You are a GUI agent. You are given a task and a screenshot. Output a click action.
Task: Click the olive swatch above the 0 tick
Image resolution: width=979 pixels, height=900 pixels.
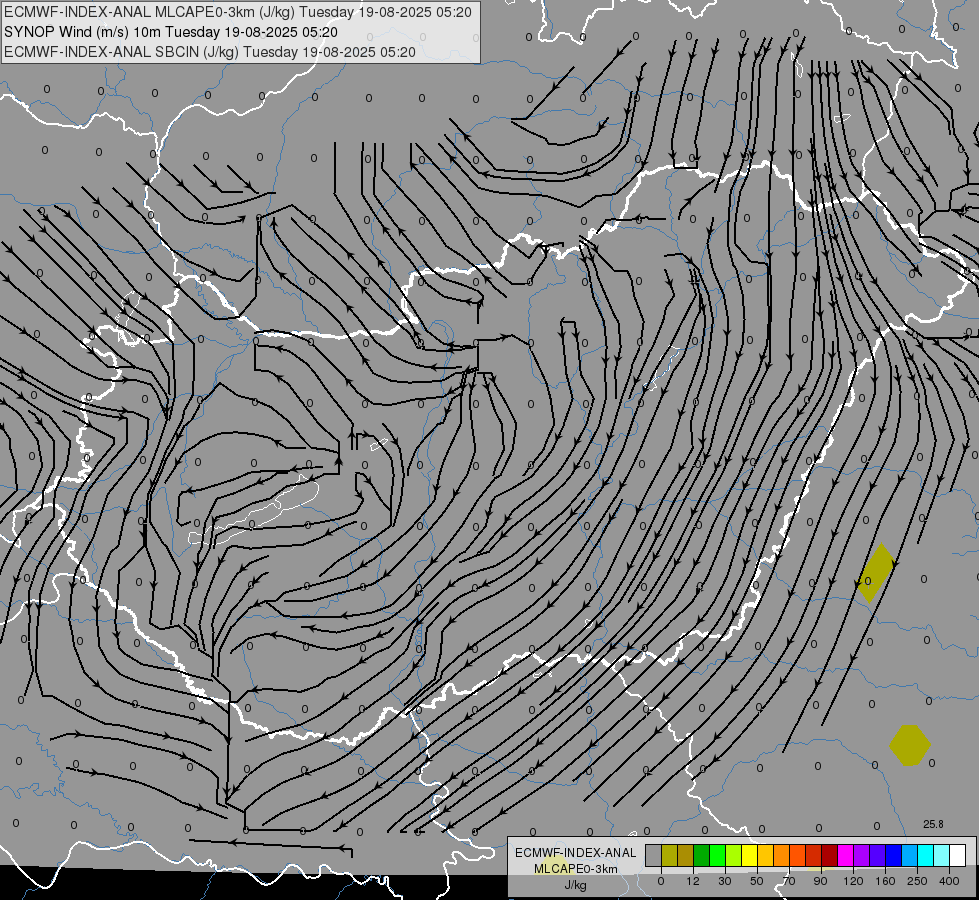click(x=669, y=855)
